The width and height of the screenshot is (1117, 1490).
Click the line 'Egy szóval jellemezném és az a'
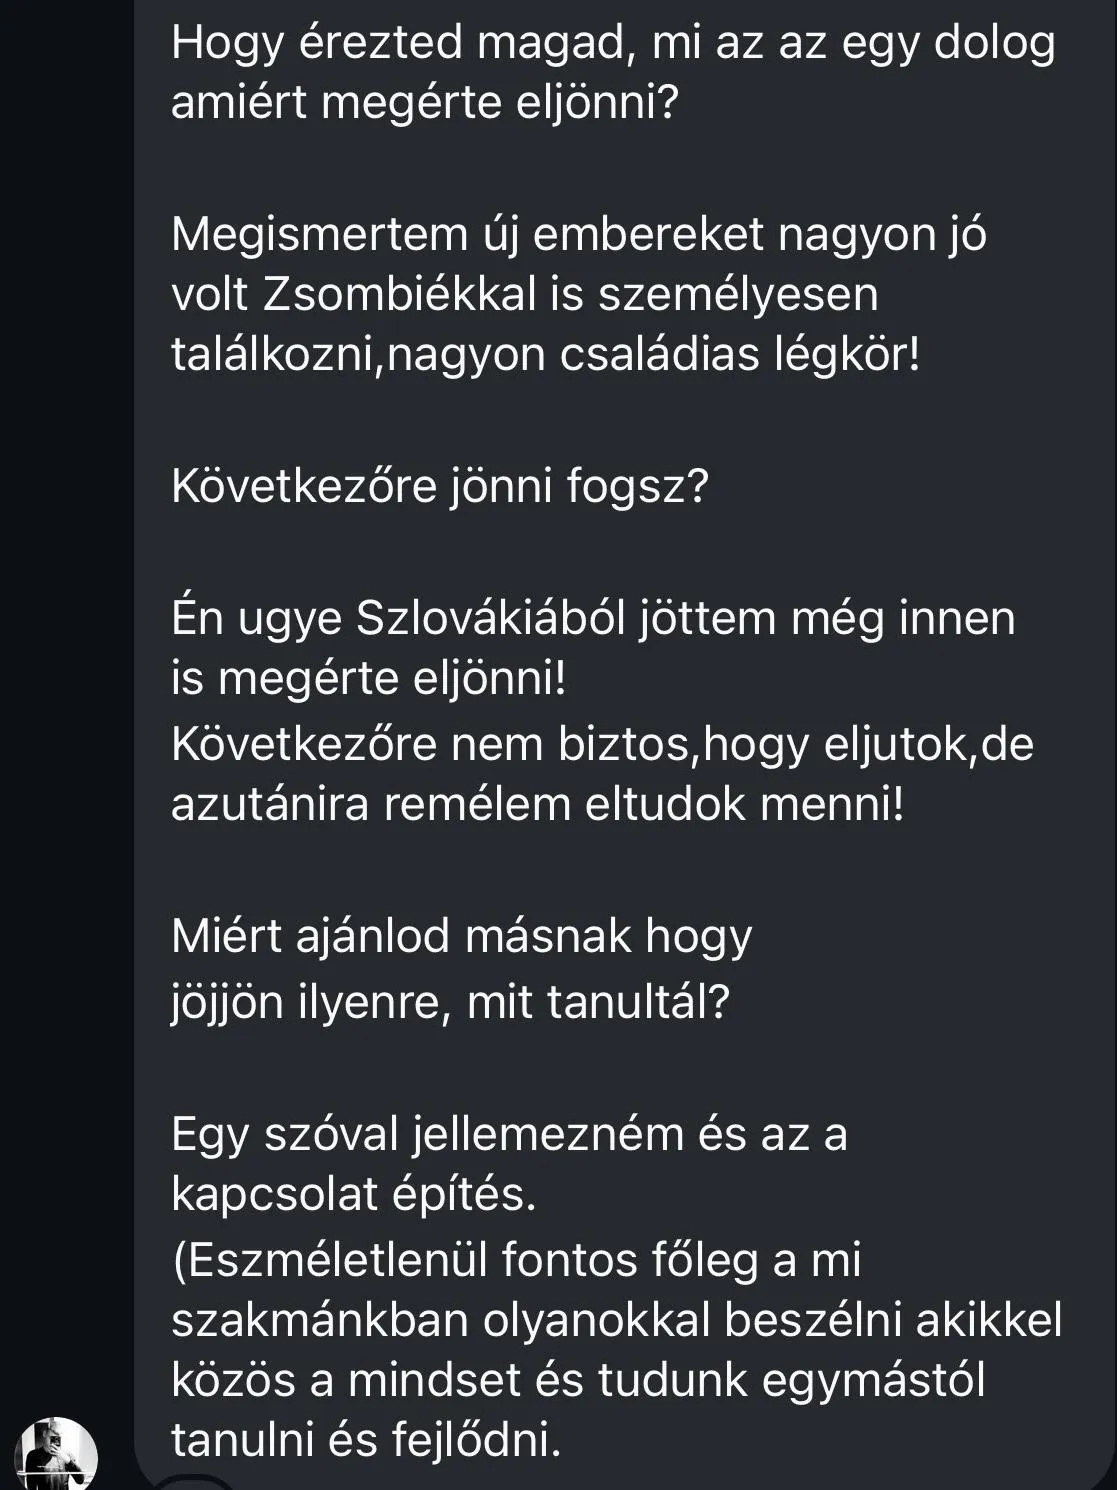509,1135
